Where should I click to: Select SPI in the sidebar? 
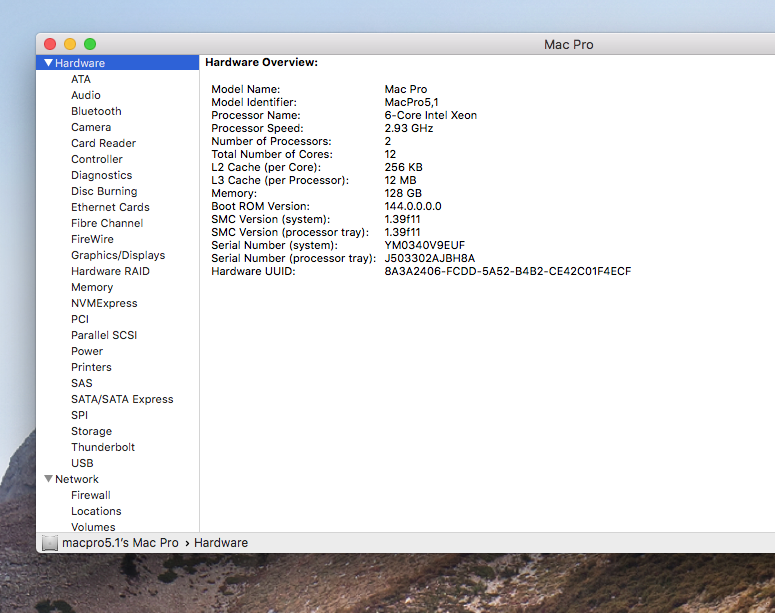[x=80, y=415]
